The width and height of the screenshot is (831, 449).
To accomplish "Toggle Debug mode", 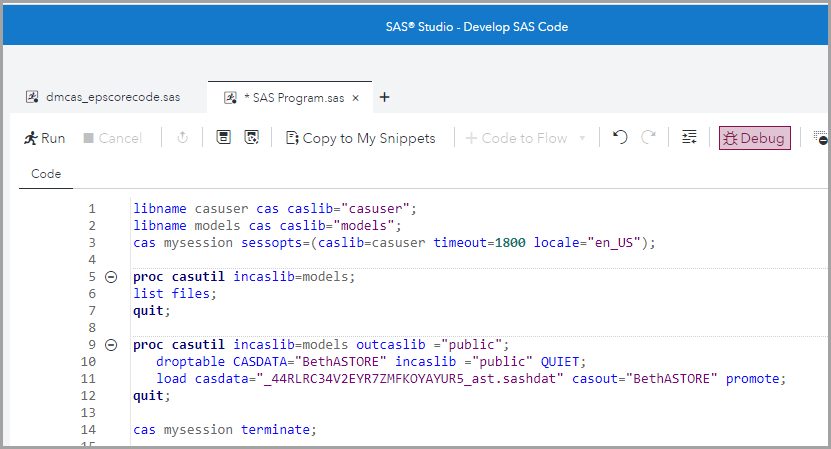I will [755, 138].
